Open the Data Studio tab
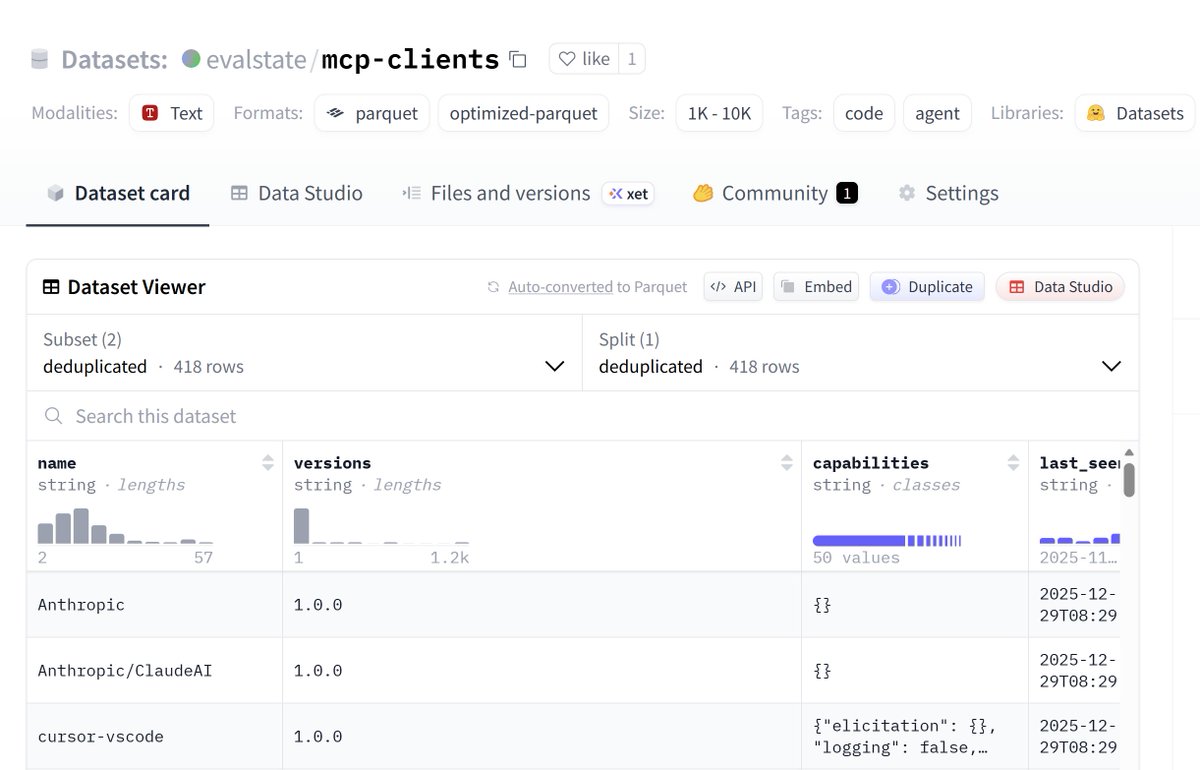This screenshot has height=770, width=1200. (x=296, y=193)
